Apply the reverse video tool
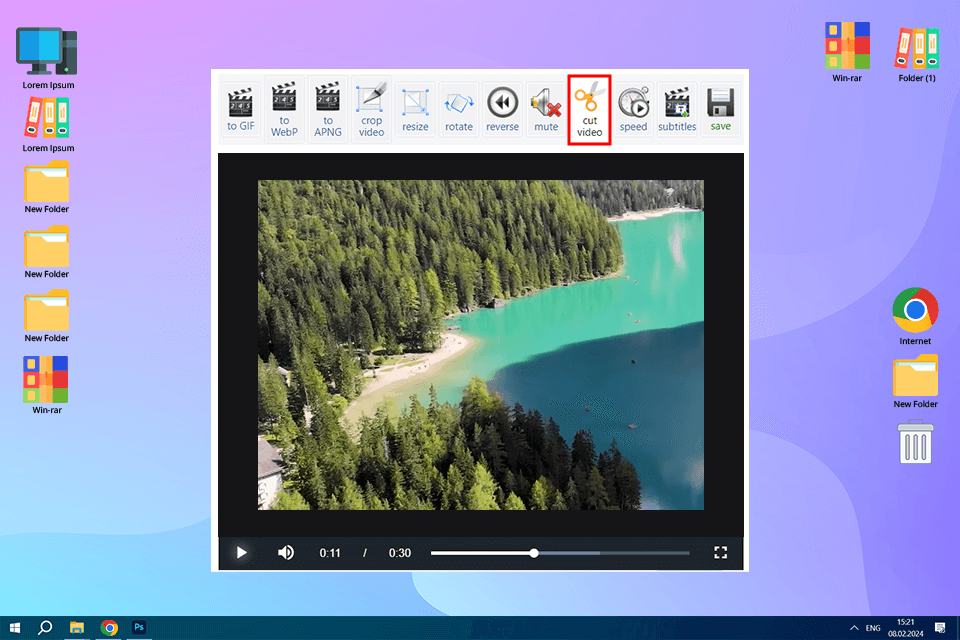The height and width of the screenshot is (640, 960). [x=503, y=110]
